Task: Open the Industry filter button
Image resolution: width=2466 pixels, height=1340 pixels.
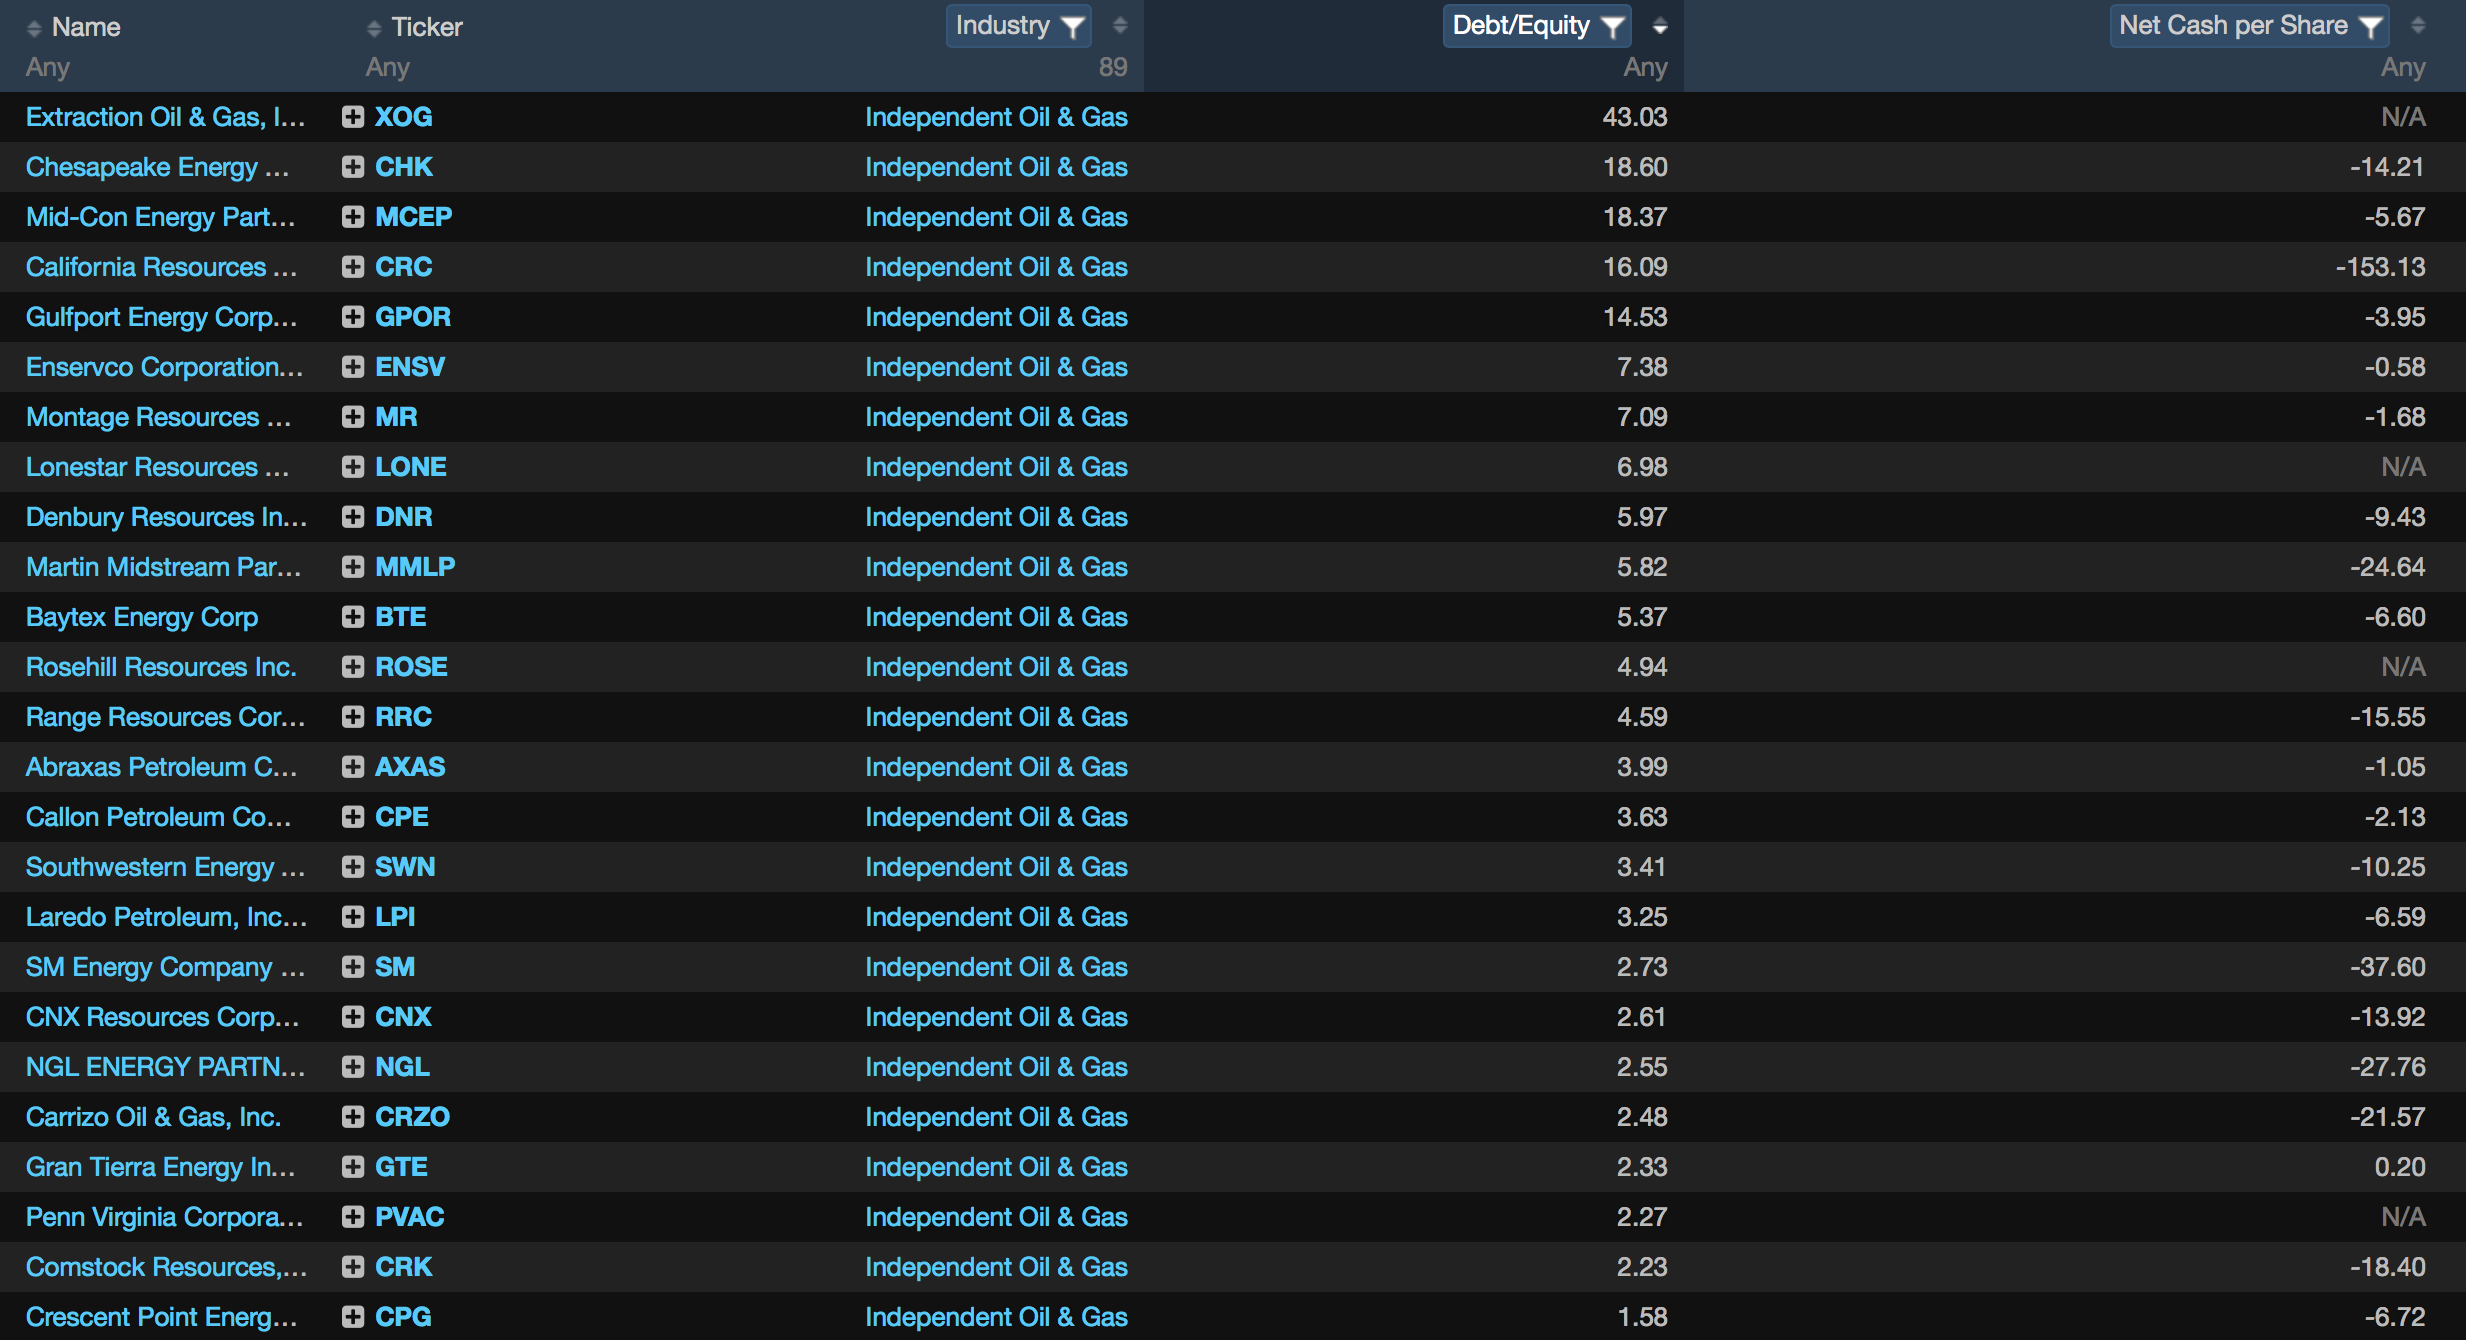Action: [x=1018, y=26]
